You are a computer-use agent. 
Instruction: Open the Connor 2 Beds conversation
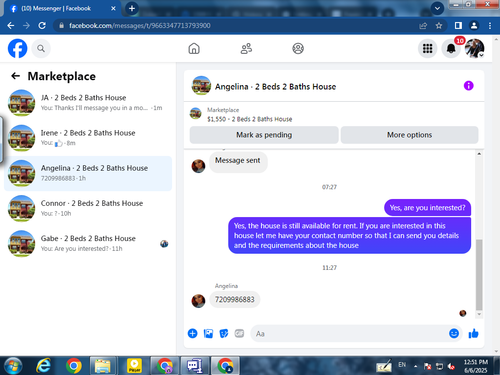[88, 208]
